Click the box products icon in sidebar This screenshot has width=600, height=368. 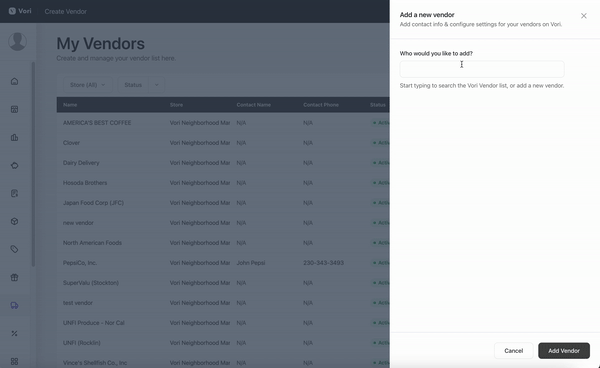pos(14,221)
